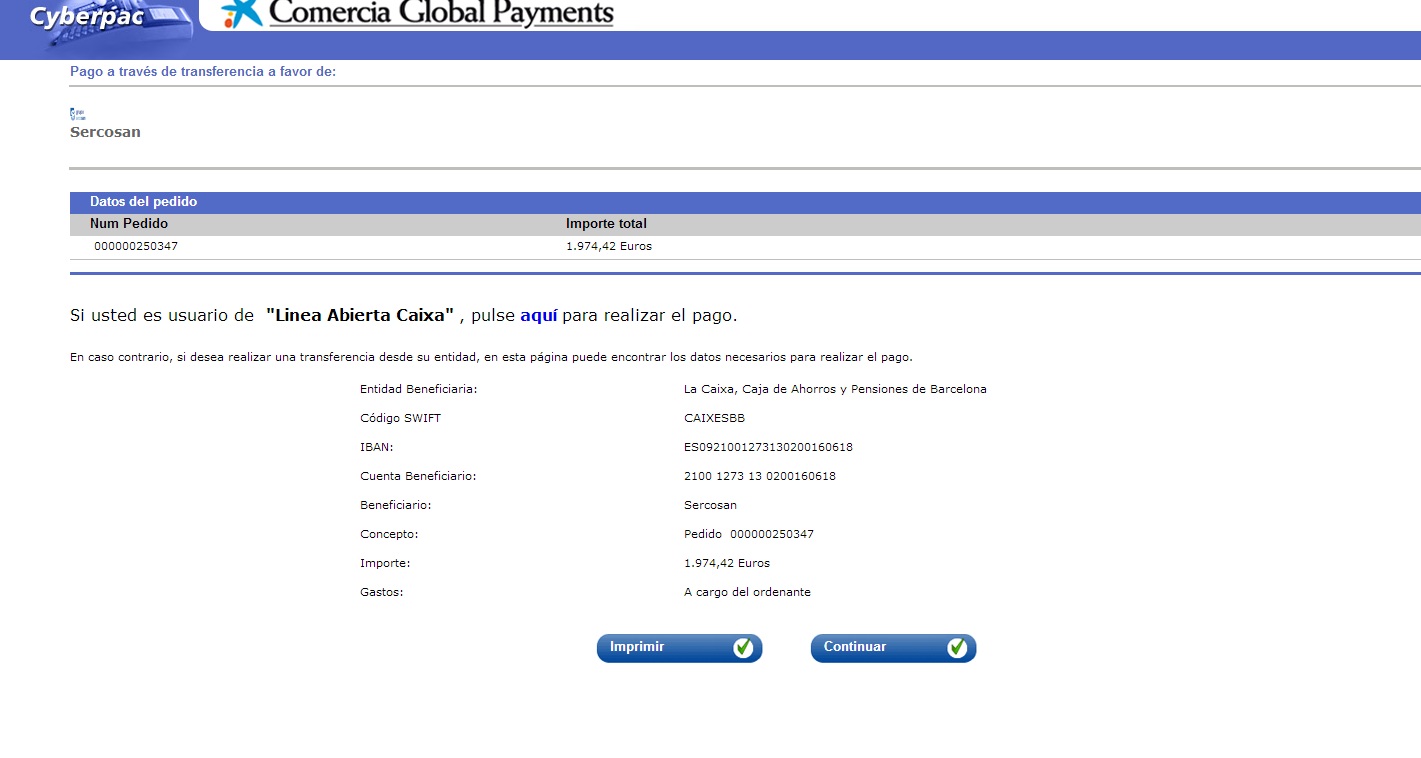
Task: Click the "Gastos:" label
Action: click(382, 592)
